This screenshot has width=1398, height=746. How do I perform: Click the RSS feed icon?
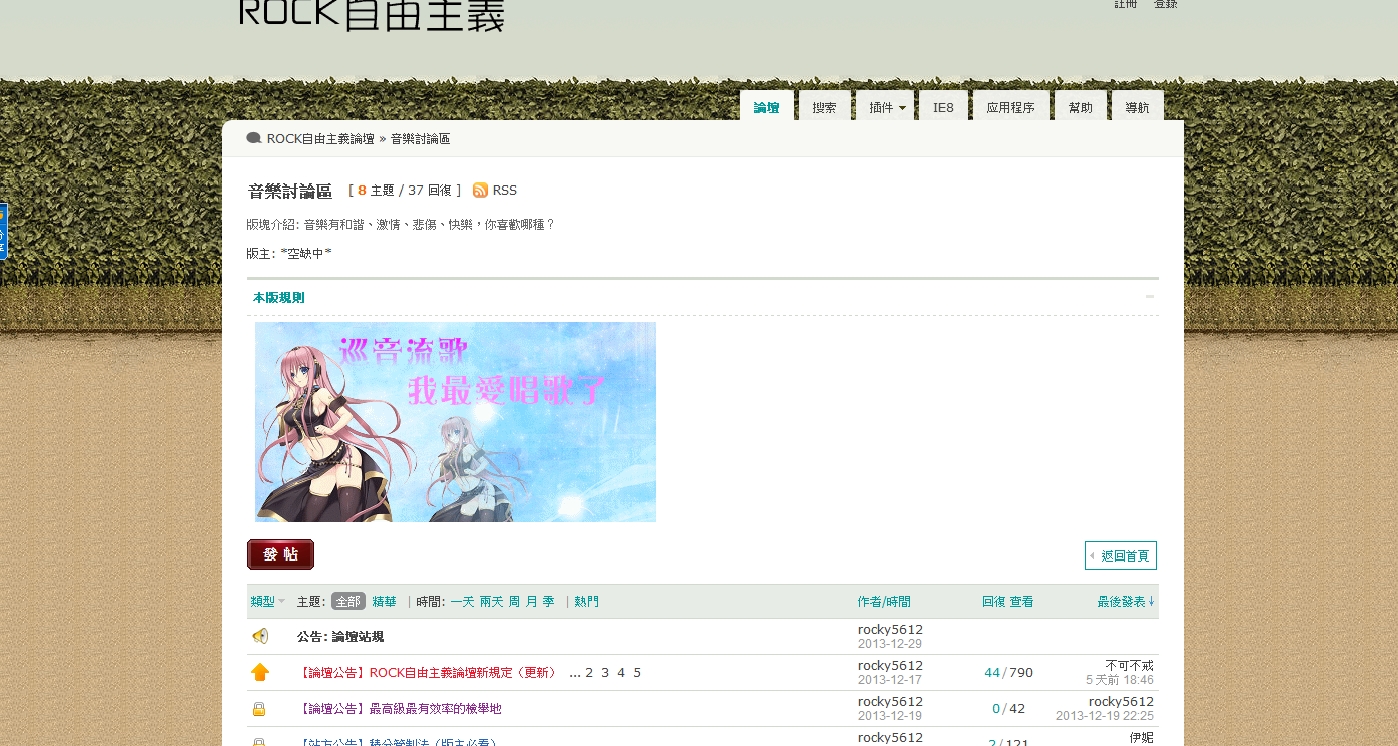[480, 190]
